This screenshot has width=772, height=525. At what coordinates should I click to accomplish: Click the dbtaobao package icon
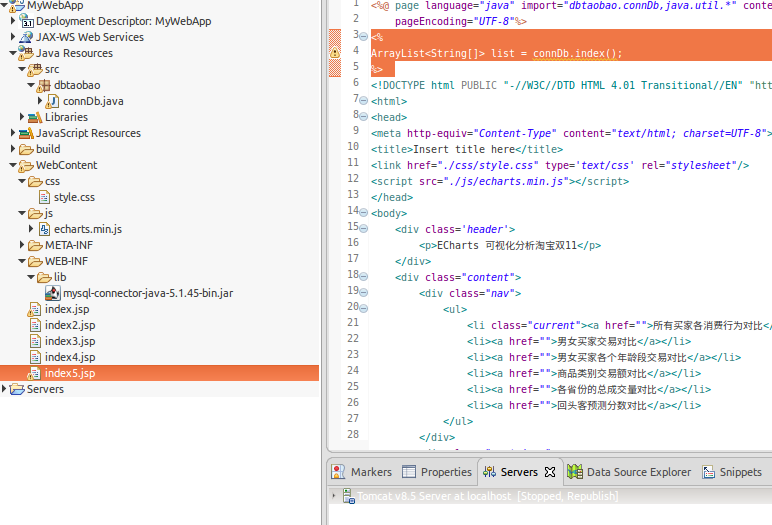pos(44,85)
